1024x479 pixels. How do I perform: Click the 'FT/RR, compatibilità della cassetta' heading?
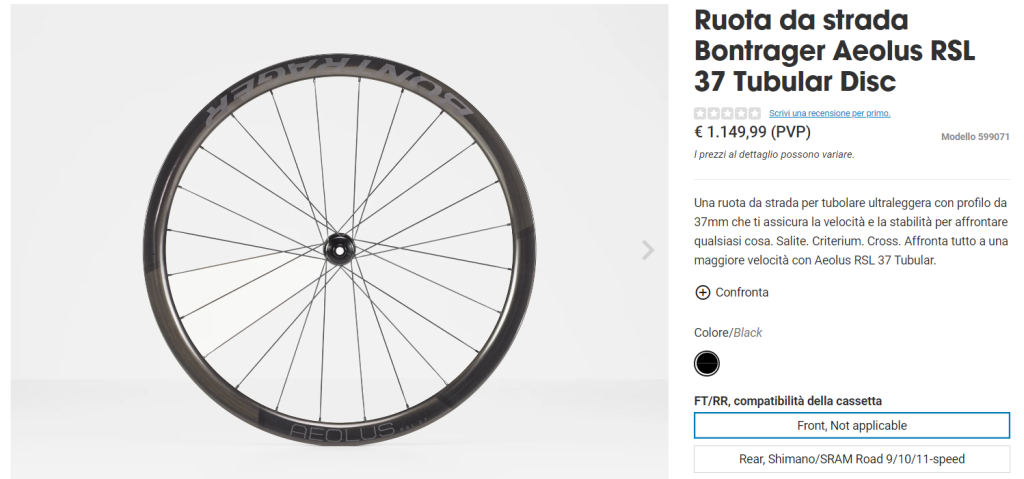pos(788,401)
